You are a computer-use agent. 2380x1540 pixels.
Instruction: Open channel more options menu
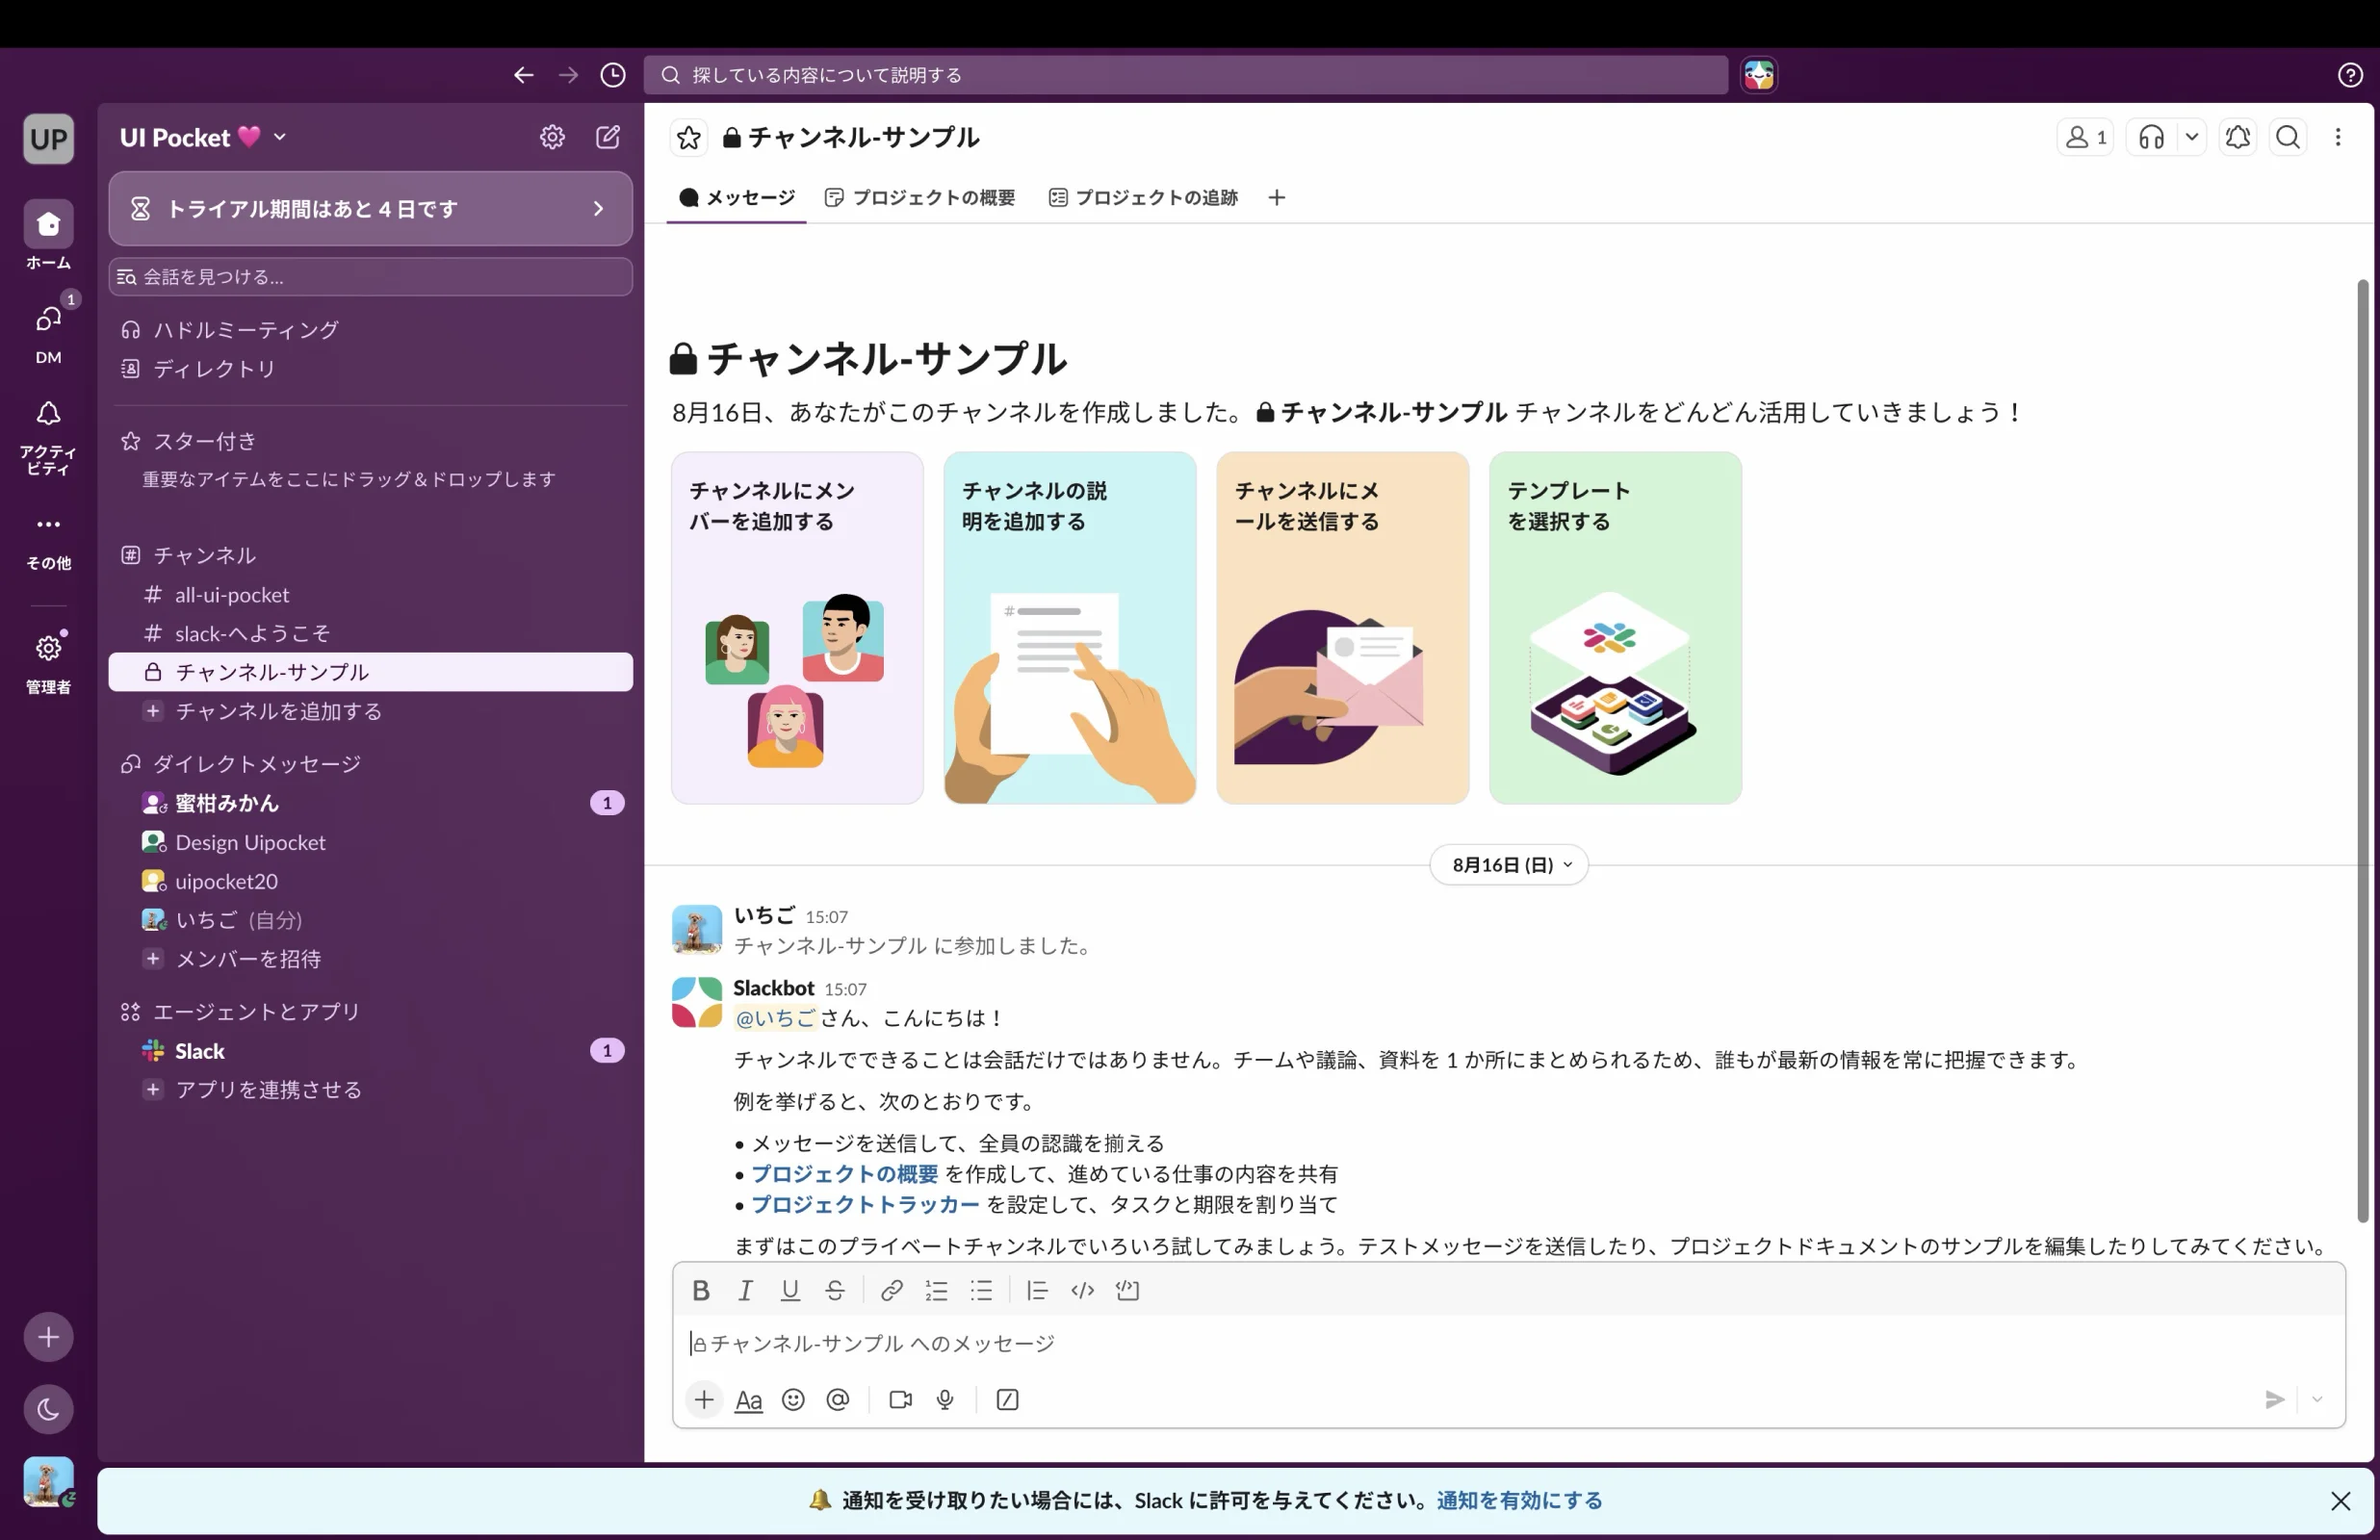pyautogui.click(x=2338, y=137)
